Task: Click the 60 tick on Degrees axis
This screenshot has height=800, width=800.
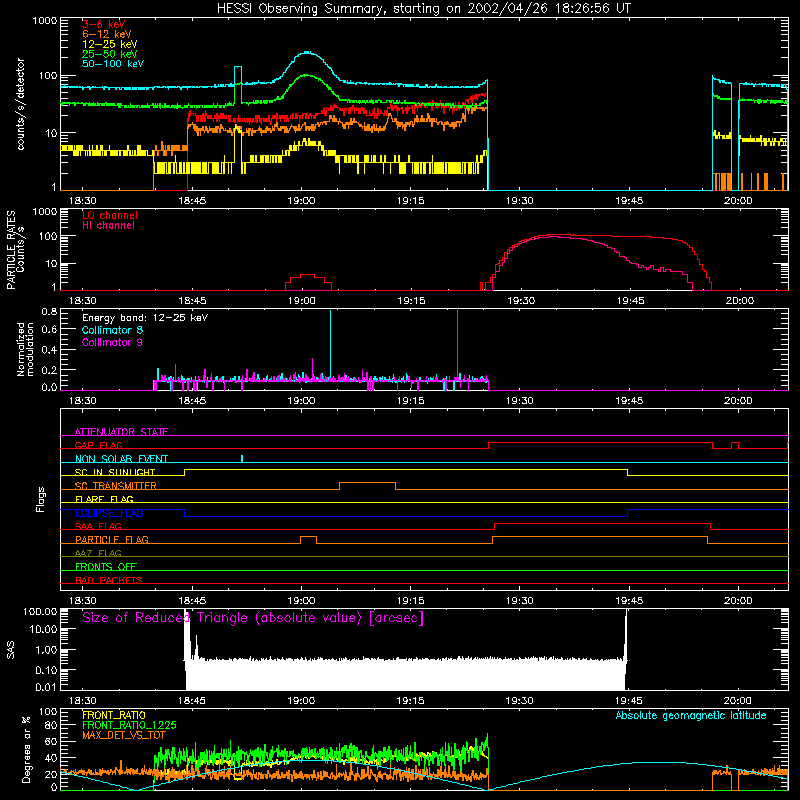Action: pos(52,742)
